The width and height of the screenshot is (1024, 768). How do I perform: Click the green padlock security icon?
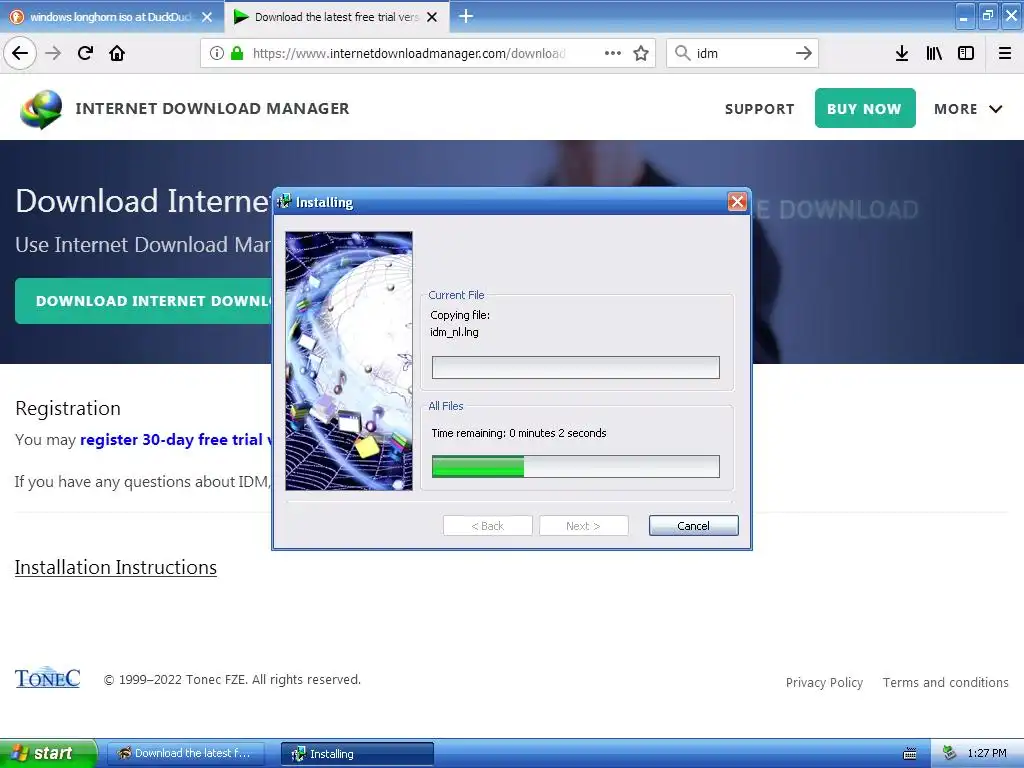237,53
